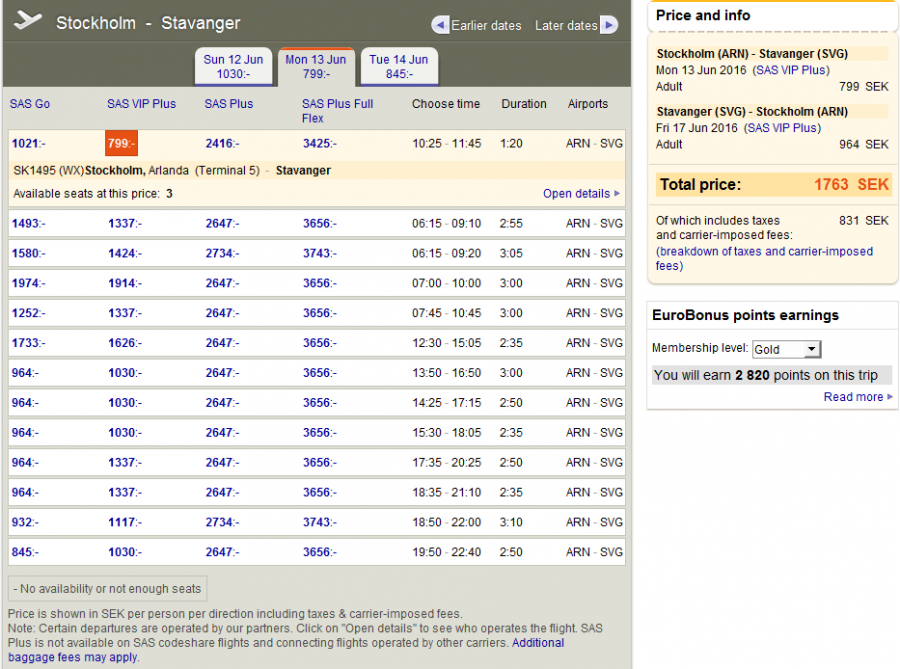900x669 pixels.
Task: Click SAS VIP Plus link under Mon 13 Jun
Action: click(x=790, y=71)
